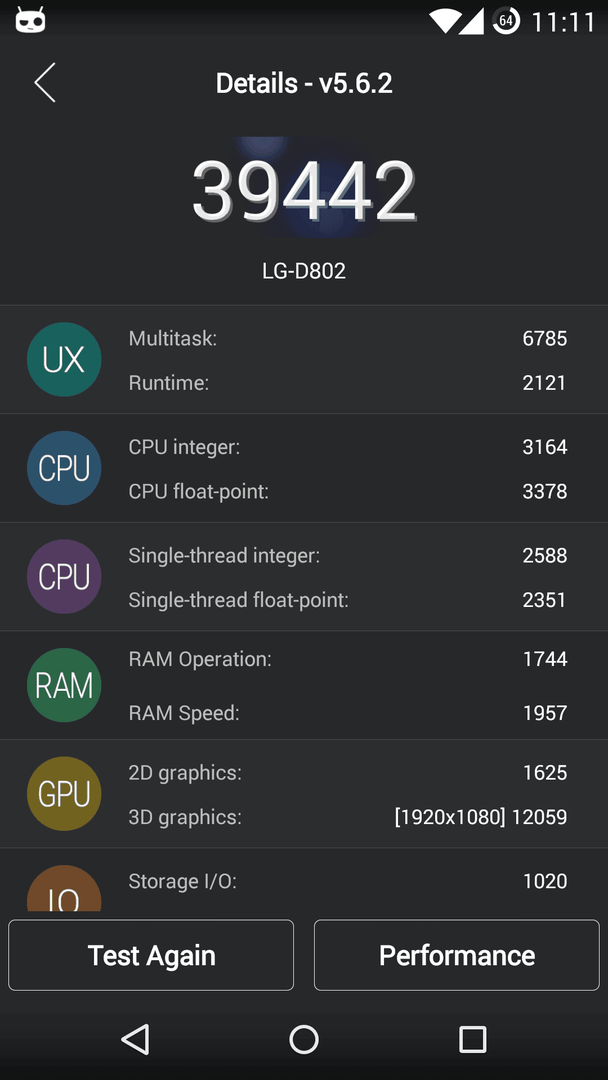Tap the recent apps square button
Image resolution: width=608 pixels, height=1080 pixels.
point(472,1039)
